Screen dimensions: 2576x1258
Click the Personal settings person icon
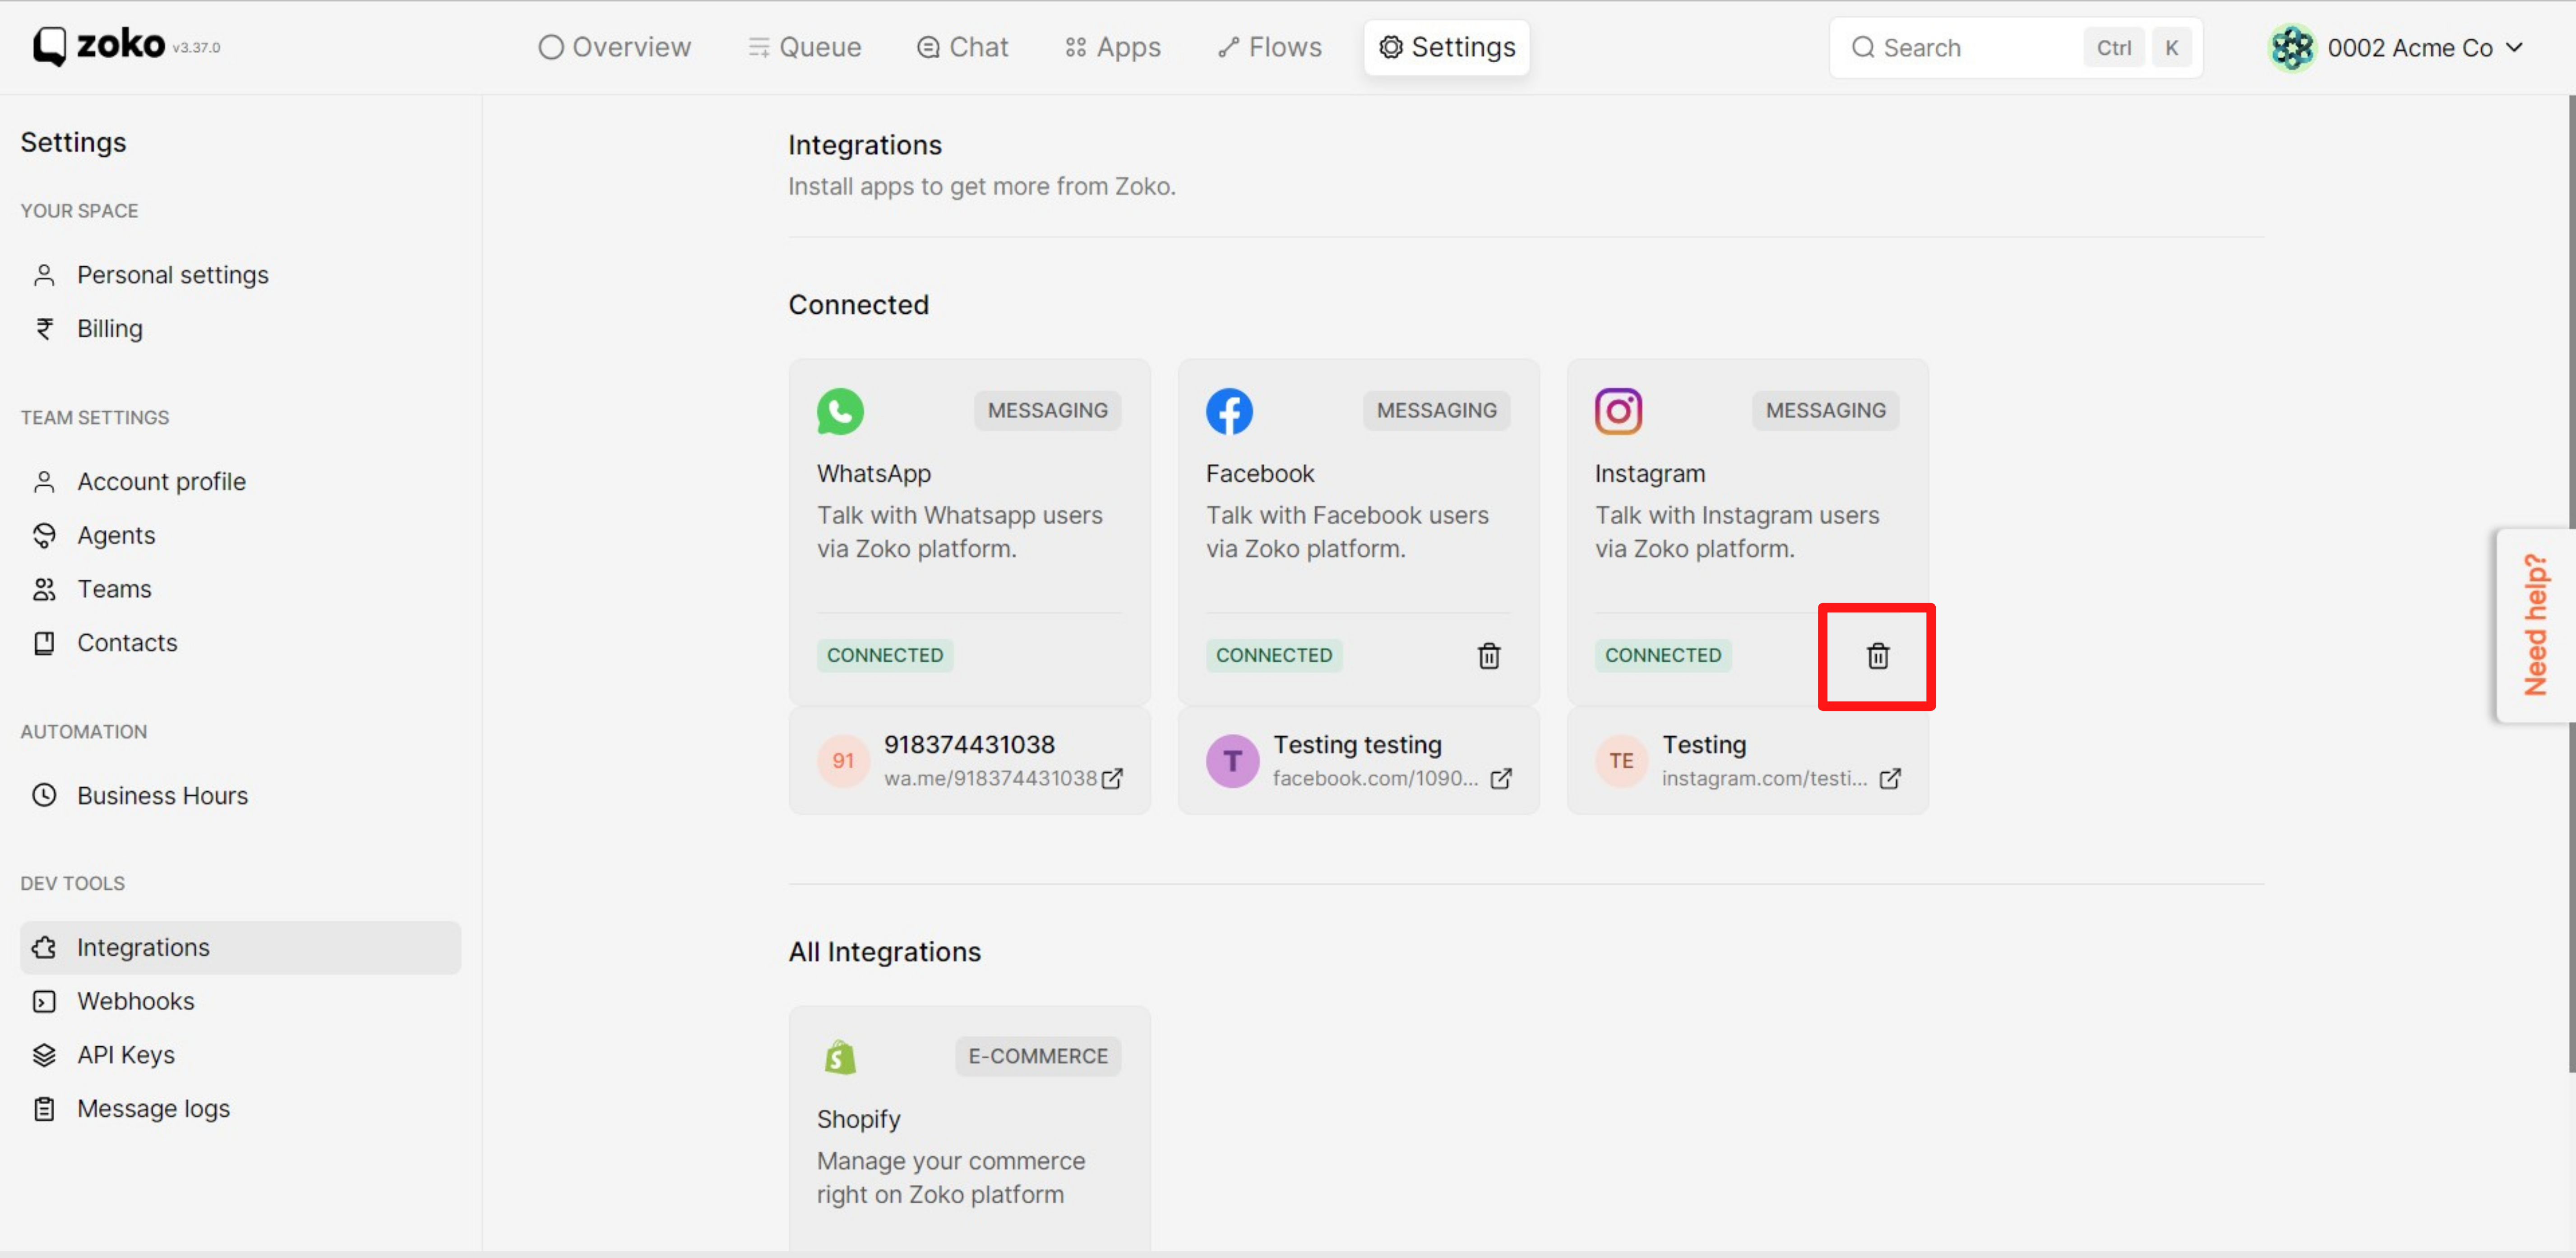44,274
